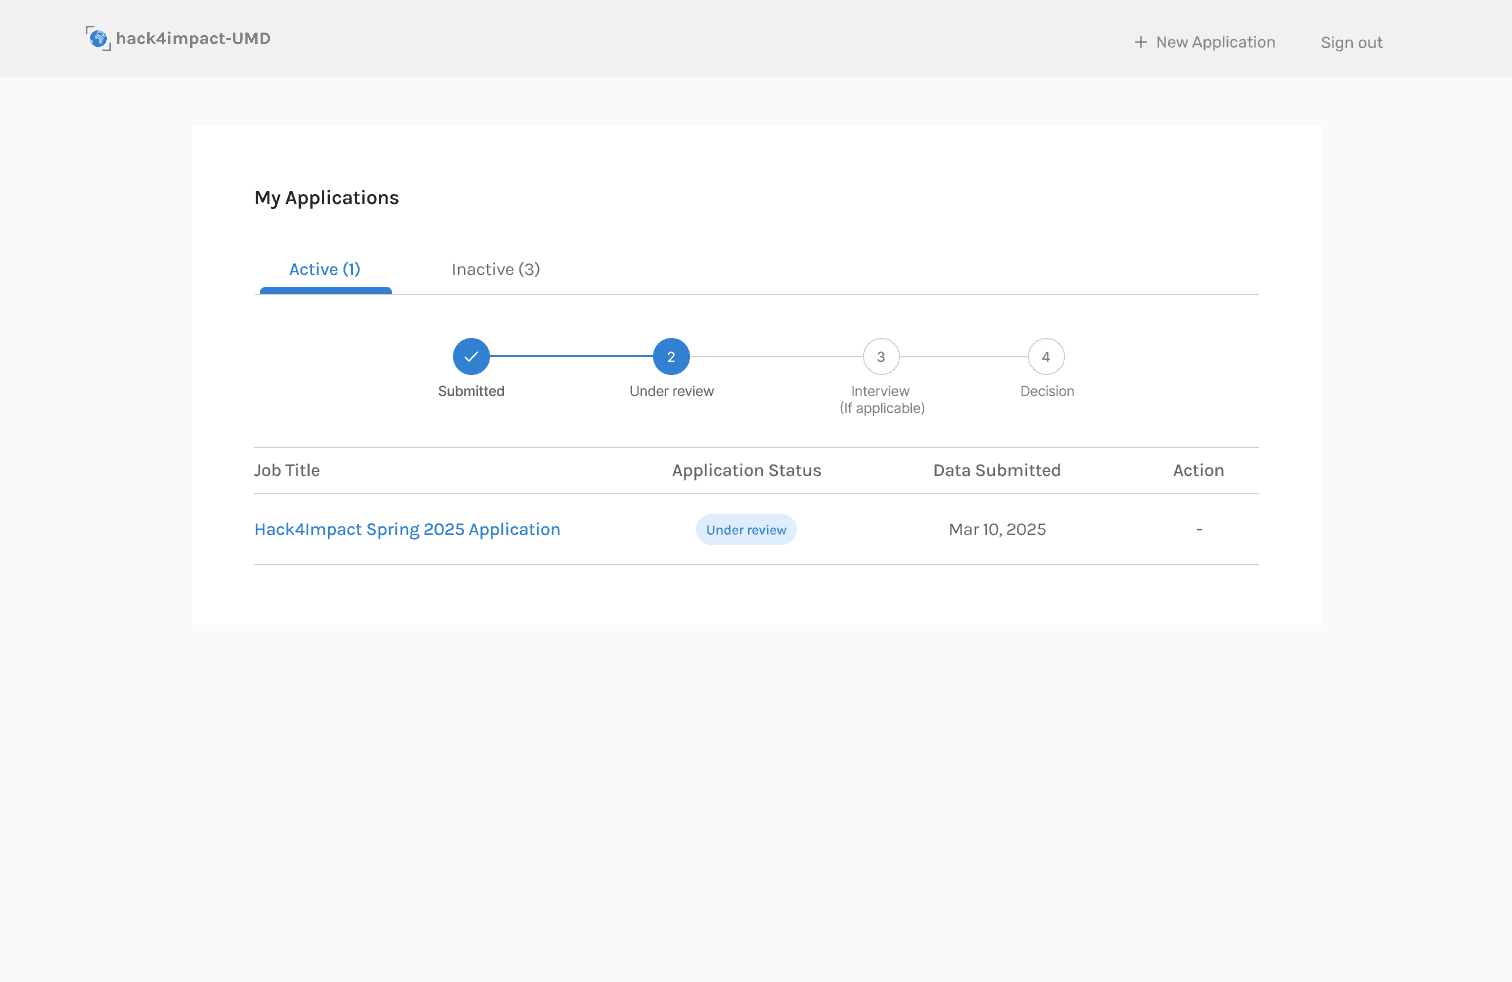Click the hack4impact-UMD header text
Viewport: 1512px width, 982px height.
pos(193,38)
